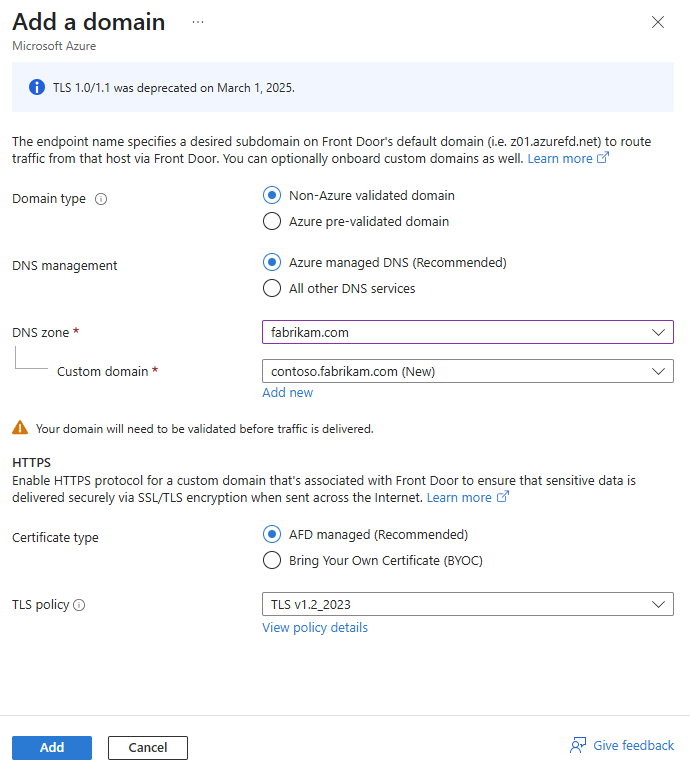Choose All other DNS services option
Screen dimensions: 690x776
coord(271,289)
